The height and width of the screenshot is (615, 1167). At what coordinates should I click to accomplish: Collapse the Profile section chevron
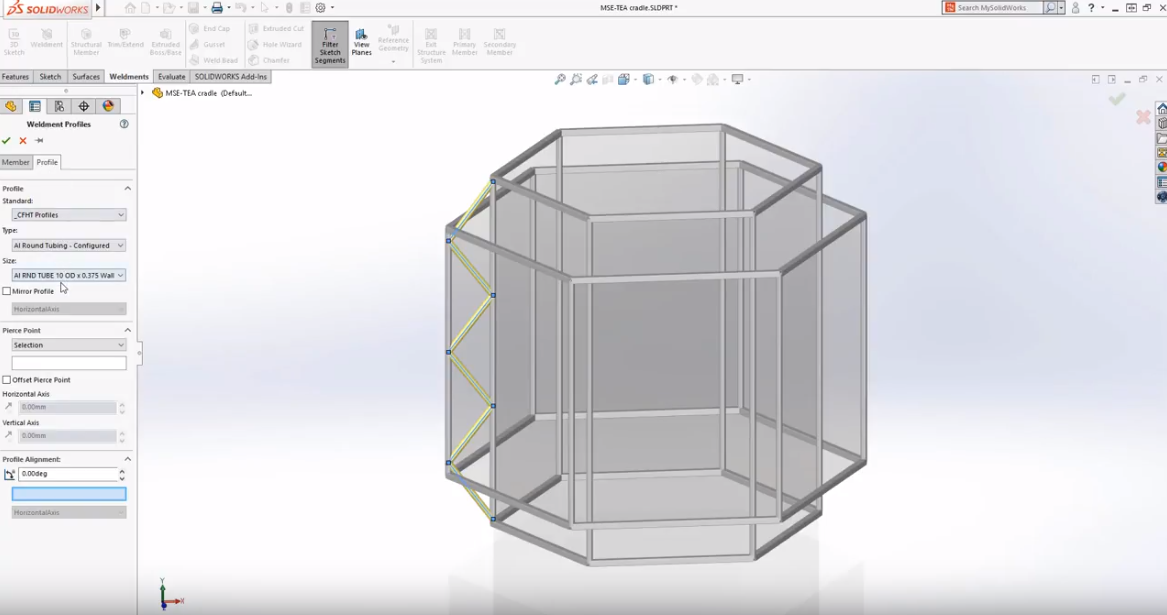tap(127, 189)
